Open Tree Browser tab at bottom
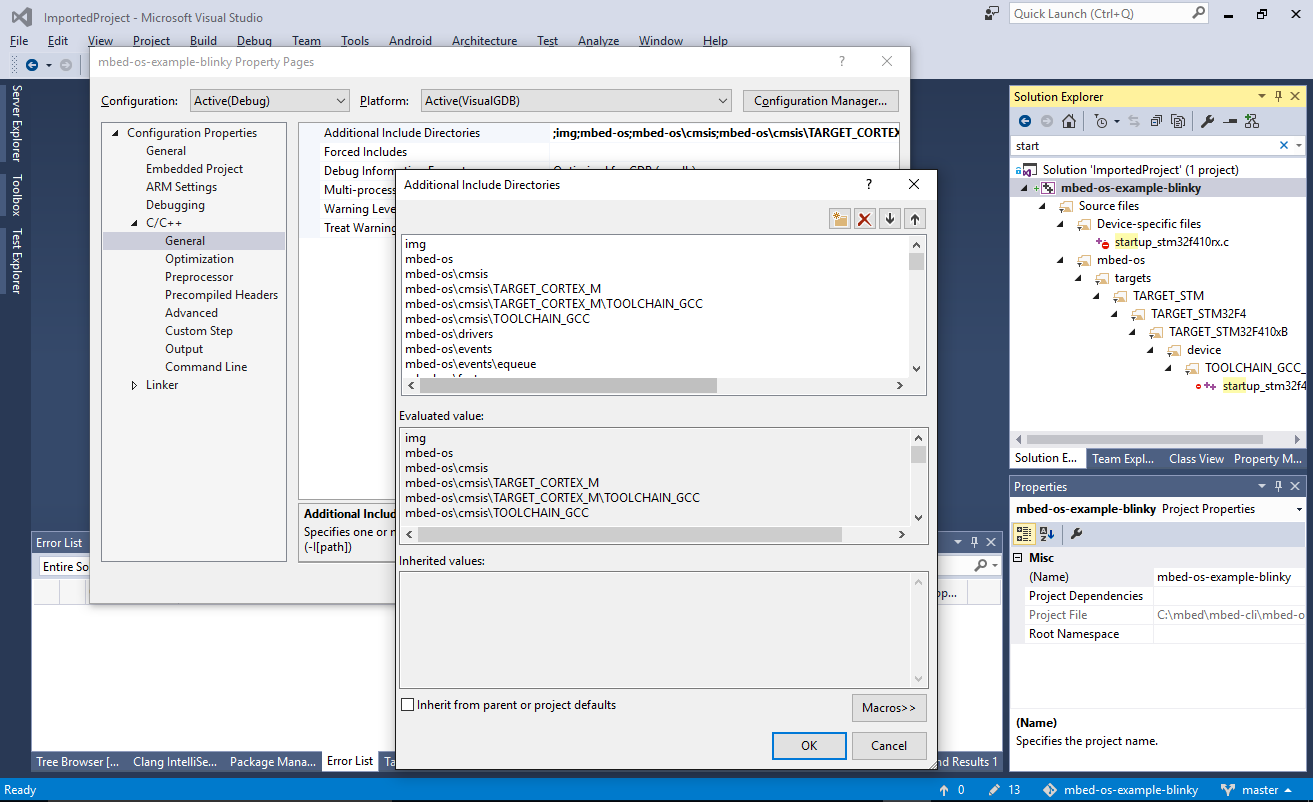Screen dimensions: 1313x802 pyautogui.click(x=77, y=762)
